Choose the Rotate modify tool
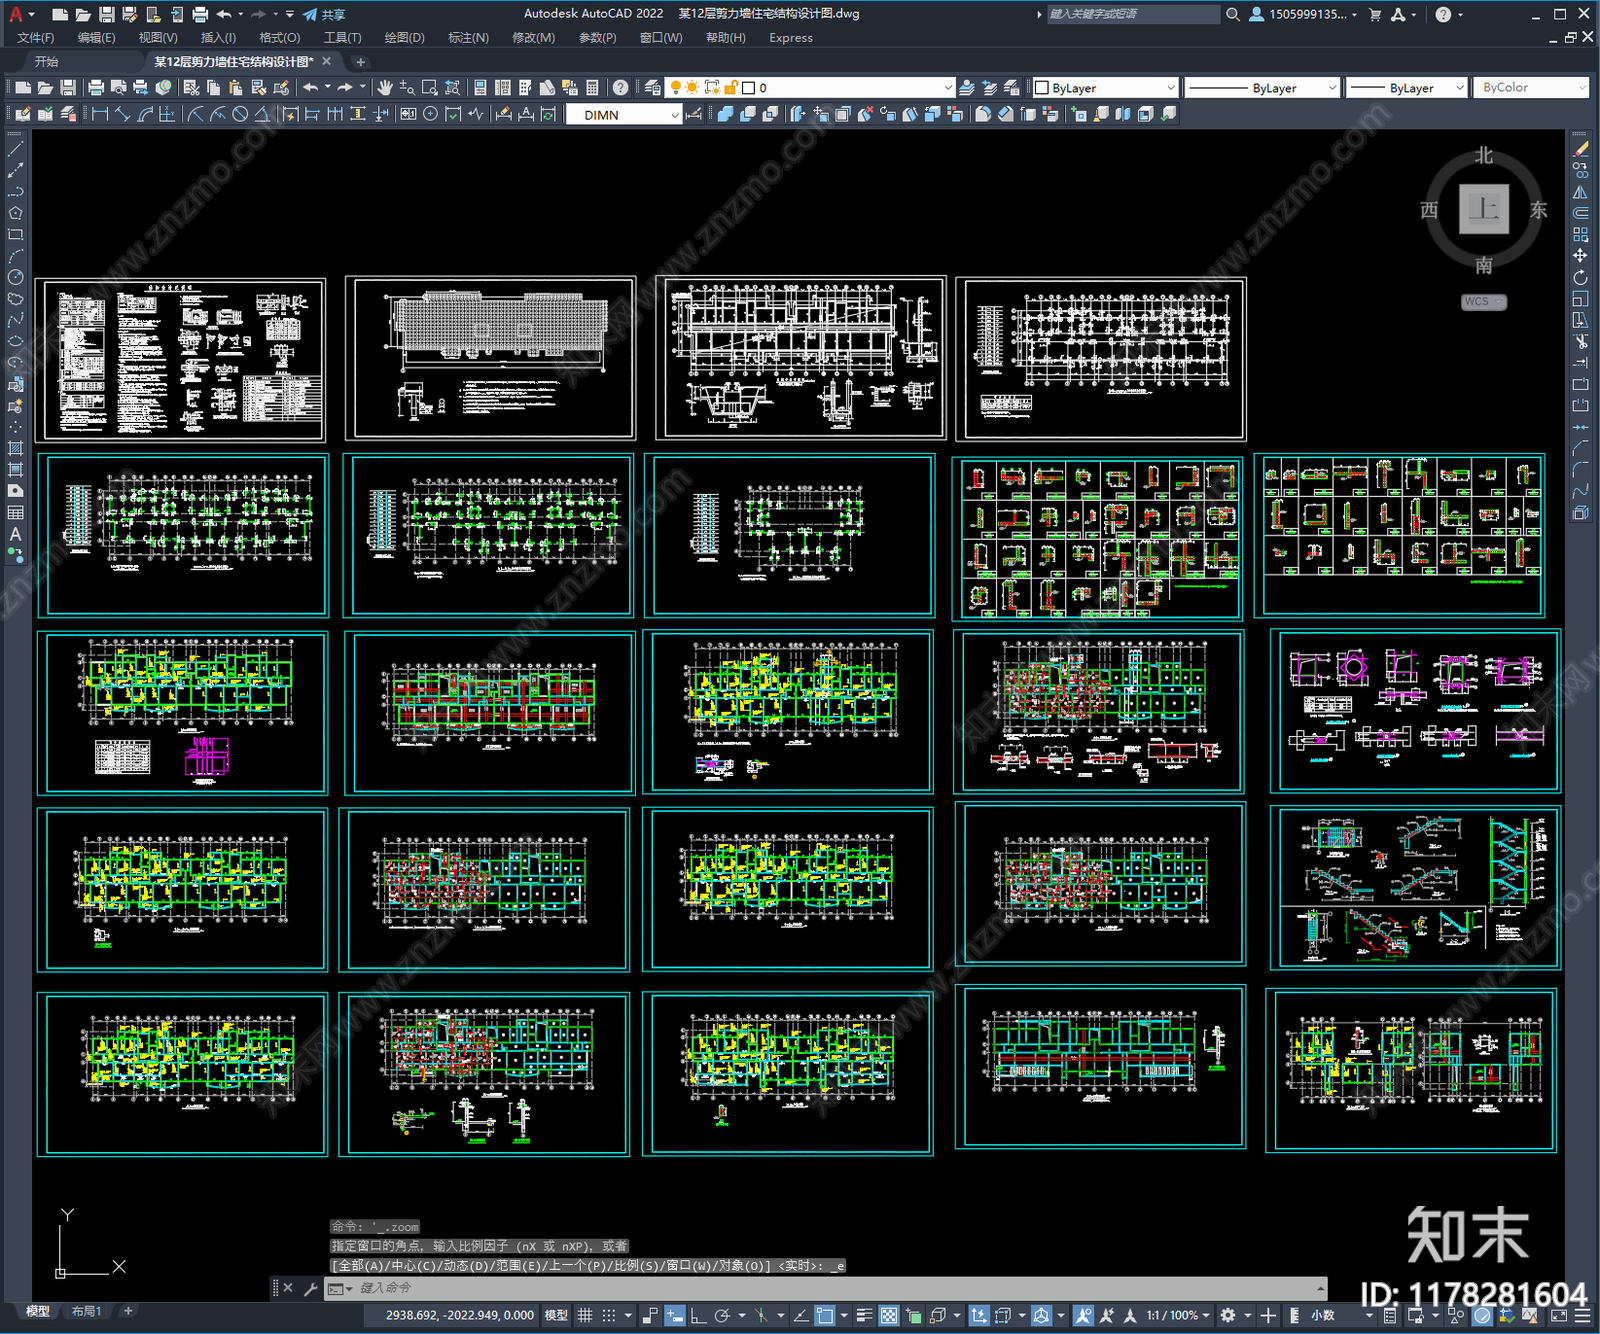 pos(1580,277)
